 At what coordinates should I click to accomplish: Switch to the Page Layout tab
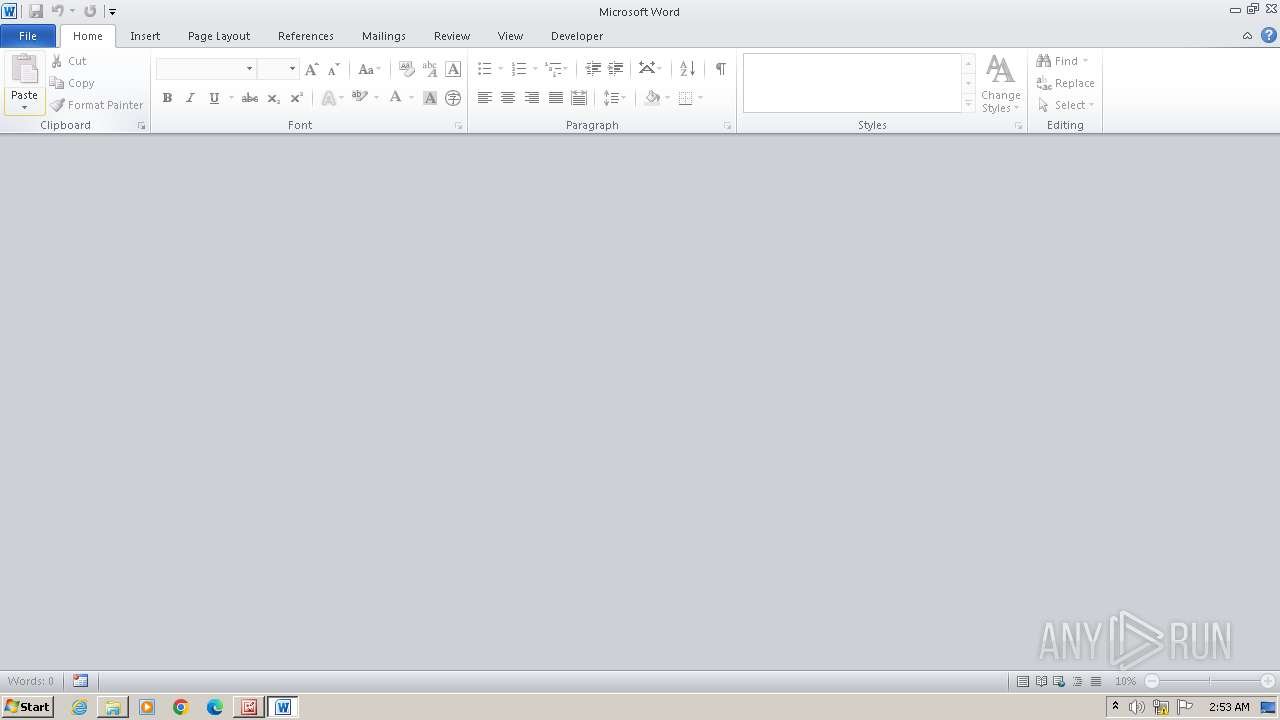pyautogui.click(x=219, y=36)
